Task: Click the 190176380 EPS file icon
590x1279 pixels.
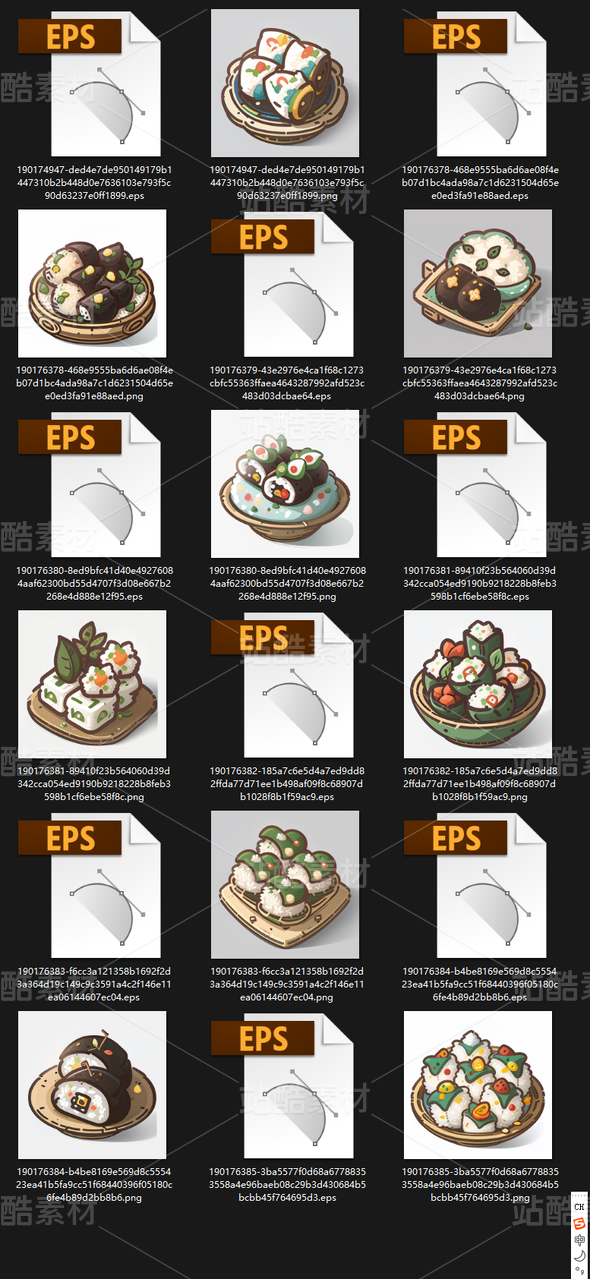Action: (x=90, y=483)
